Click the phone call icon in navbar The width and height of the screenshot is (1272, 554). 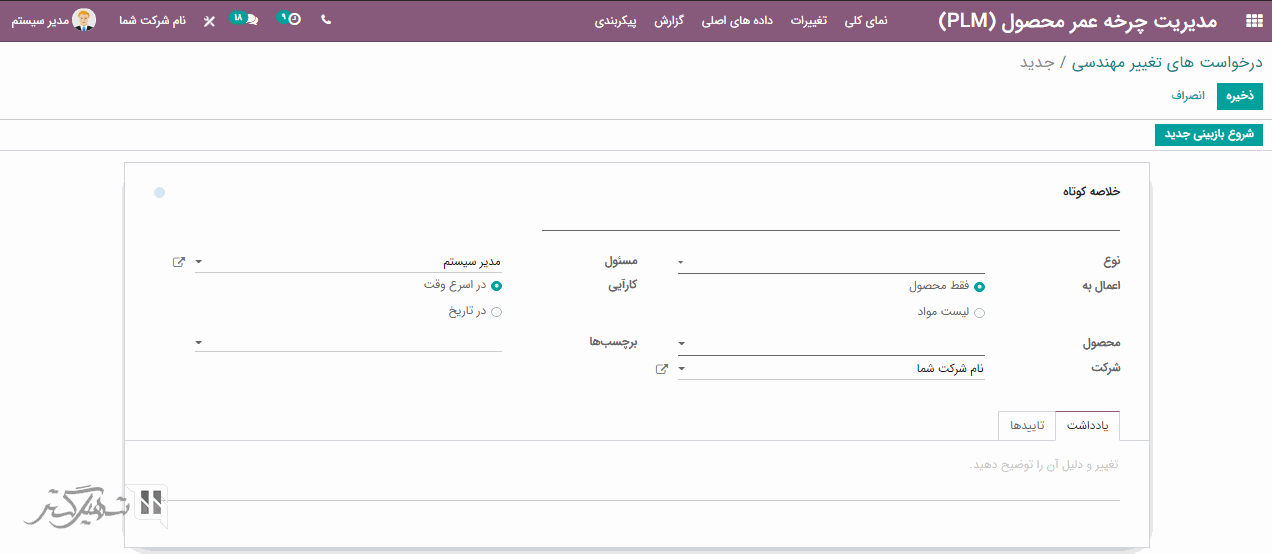(x=326, y=20)
